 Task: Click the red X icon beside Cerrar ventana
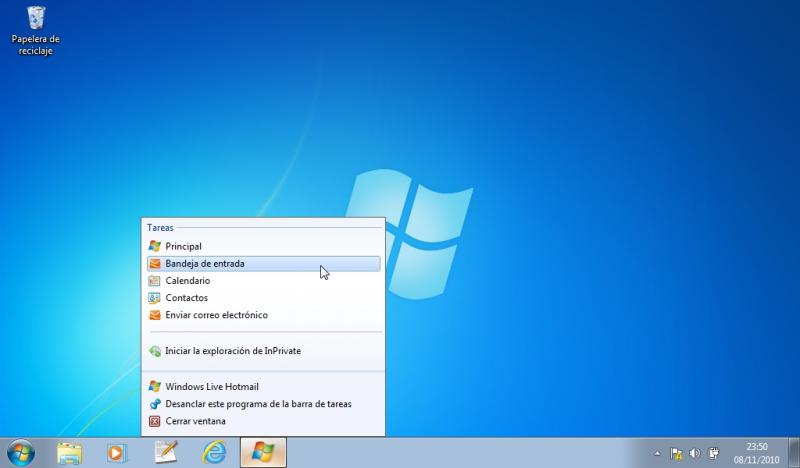coord(155,422)
